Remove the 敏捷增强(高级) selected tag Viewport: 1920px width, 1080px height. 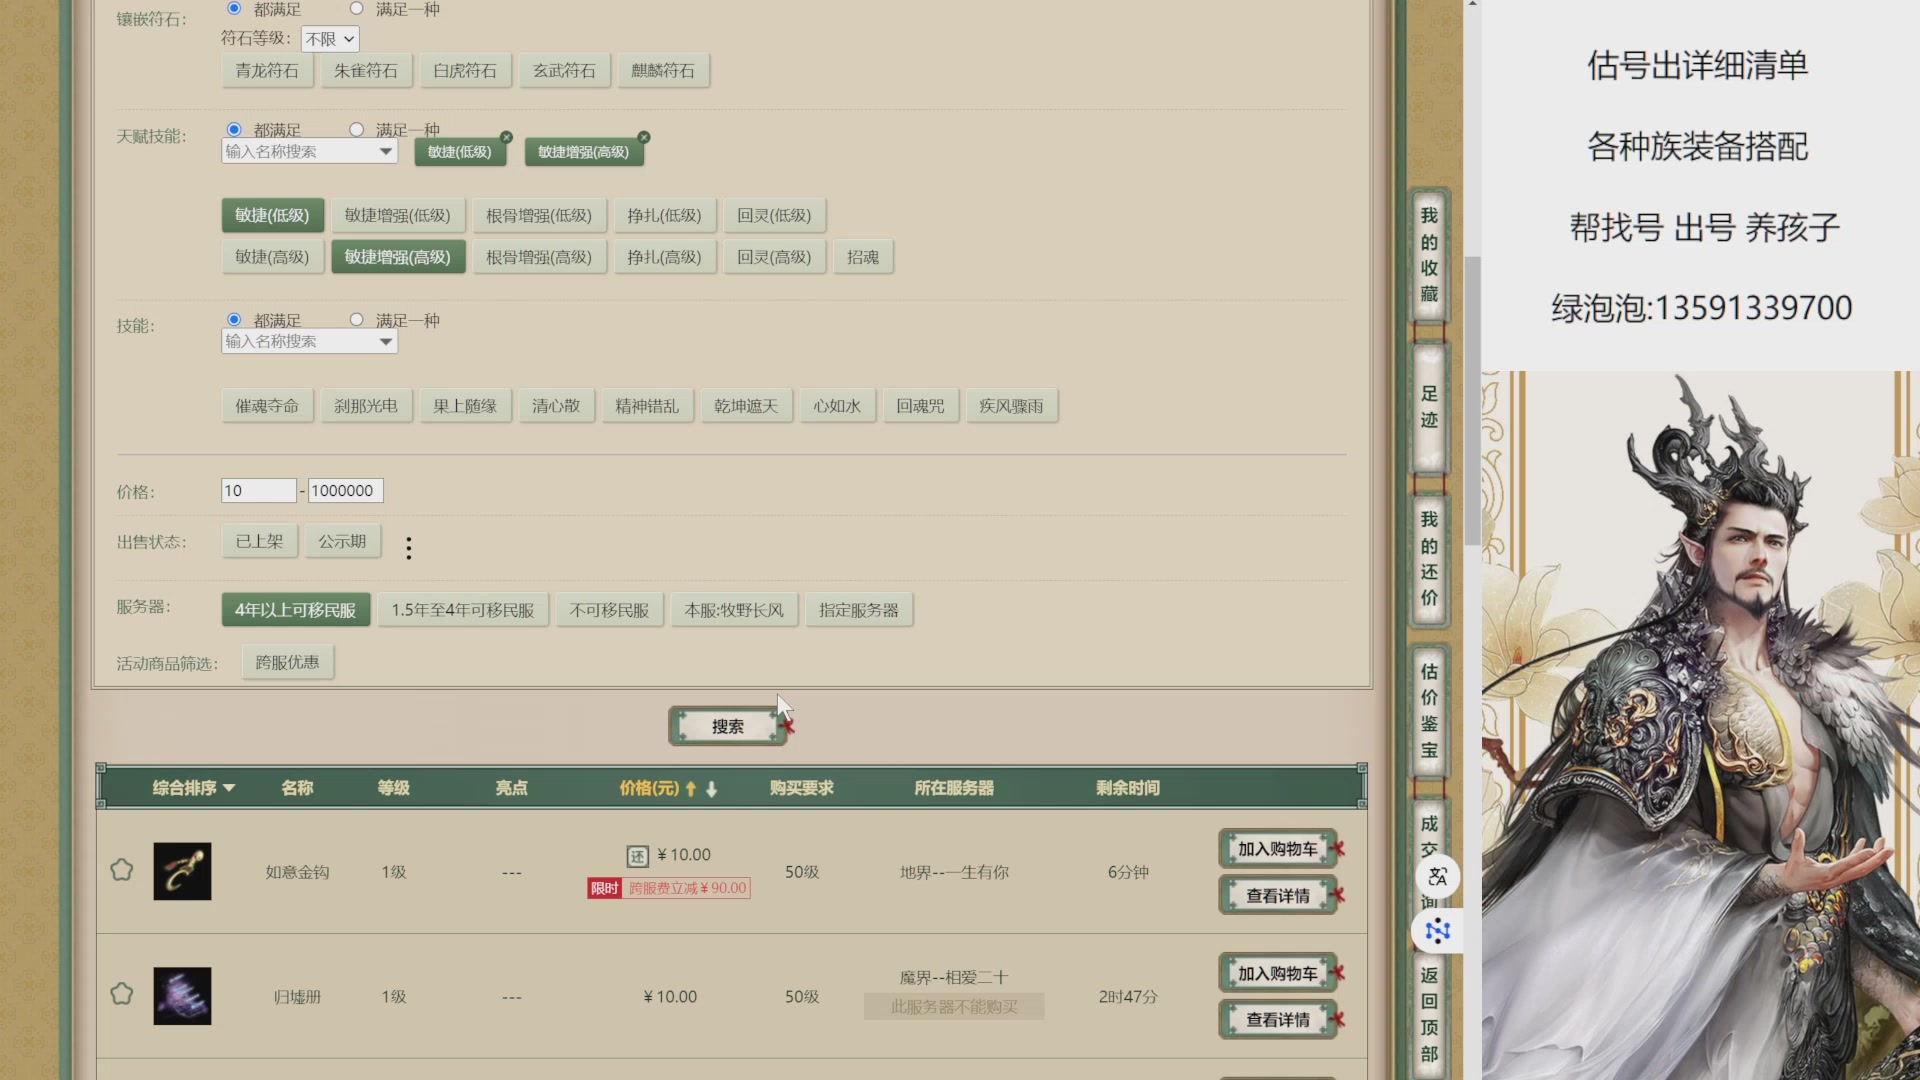point(644,137)
